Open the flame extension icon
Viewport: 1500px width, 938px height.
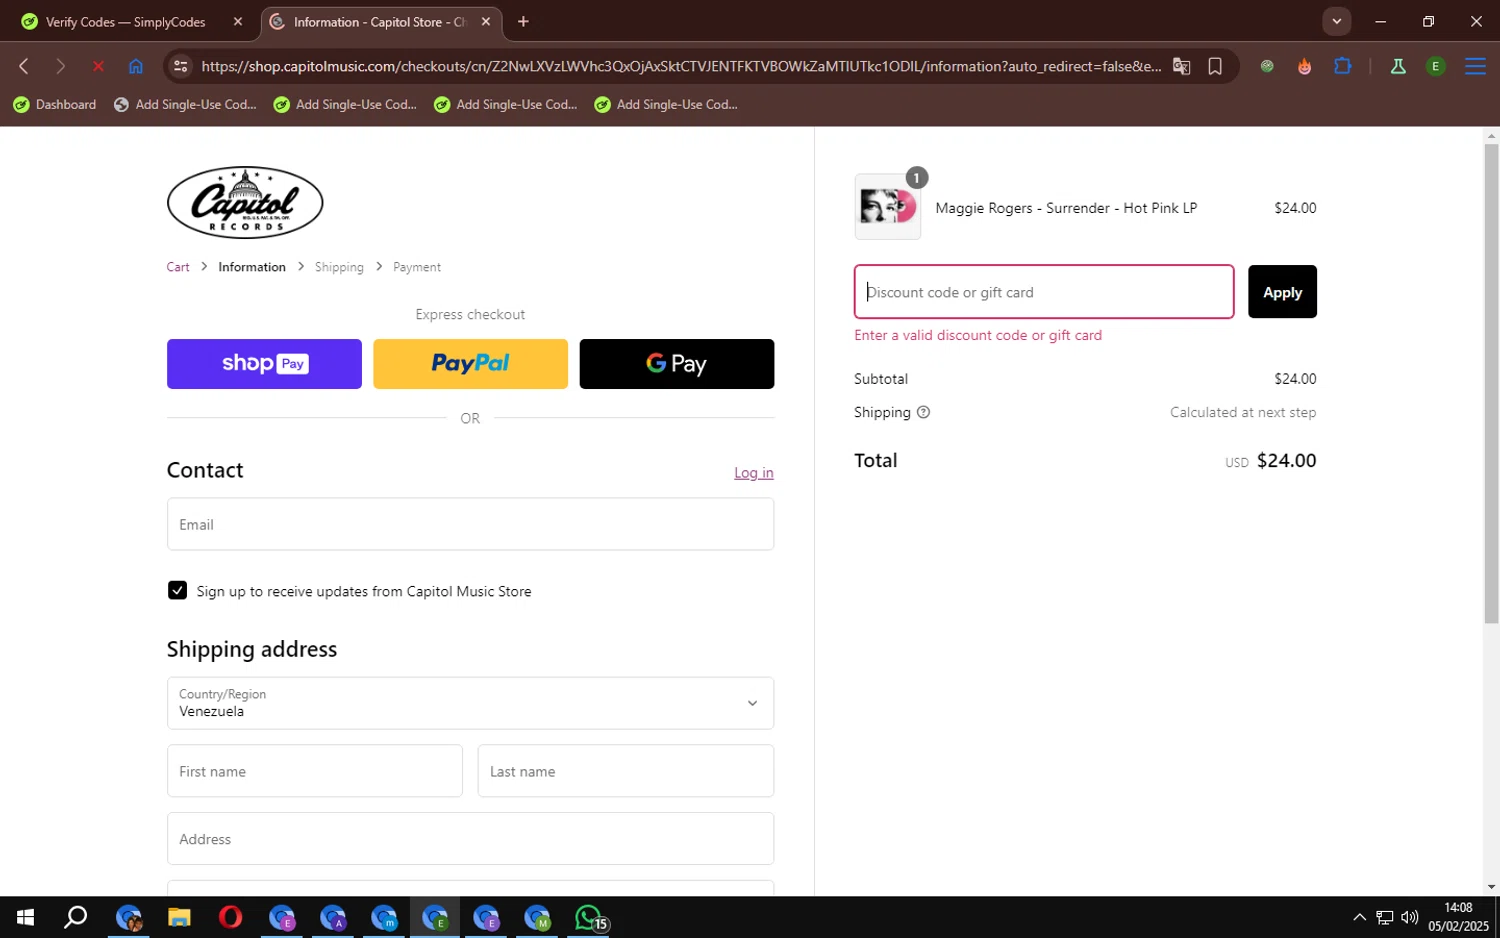coord(1305,66)
